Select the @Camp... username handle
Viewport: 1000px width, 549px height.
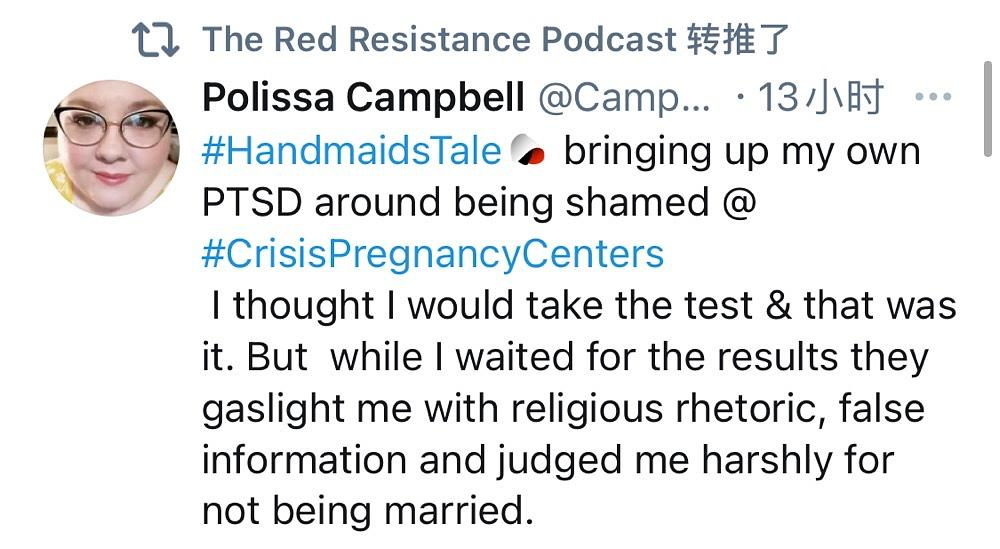[625, 98]
